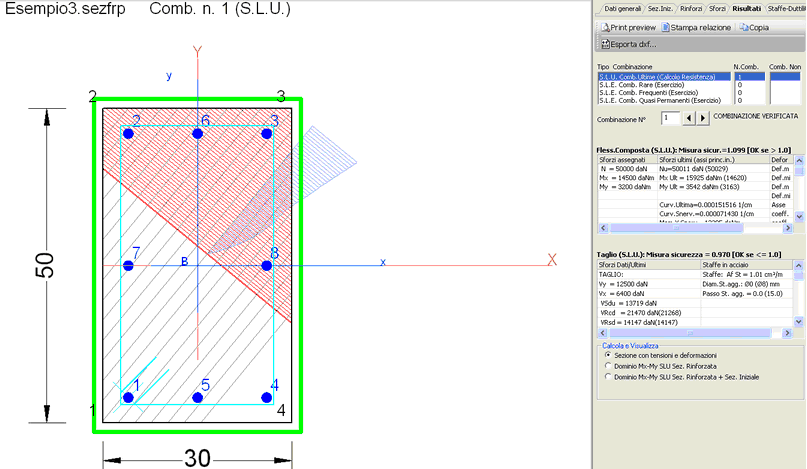Click the Combinazione N° input field

pyautogui.click(x=671, y=118)
